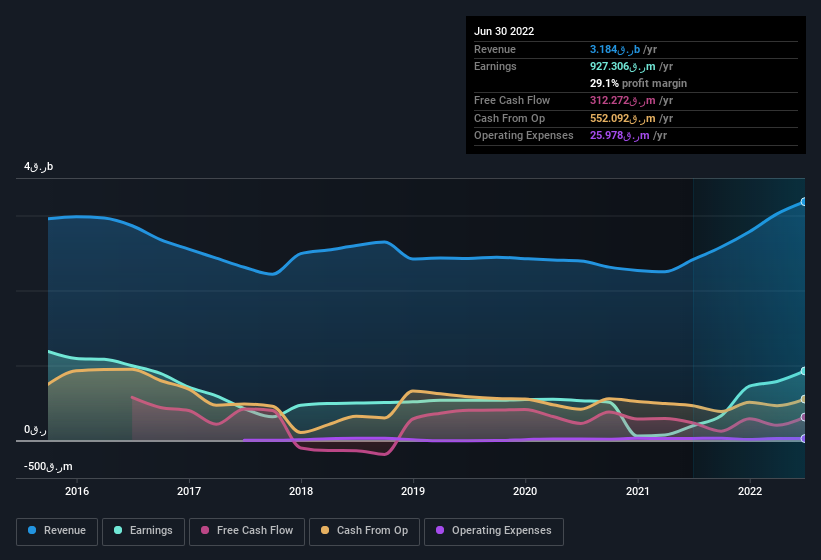
Task: Click the 29.1% profit margin text
Action: [x=638, y=83]
